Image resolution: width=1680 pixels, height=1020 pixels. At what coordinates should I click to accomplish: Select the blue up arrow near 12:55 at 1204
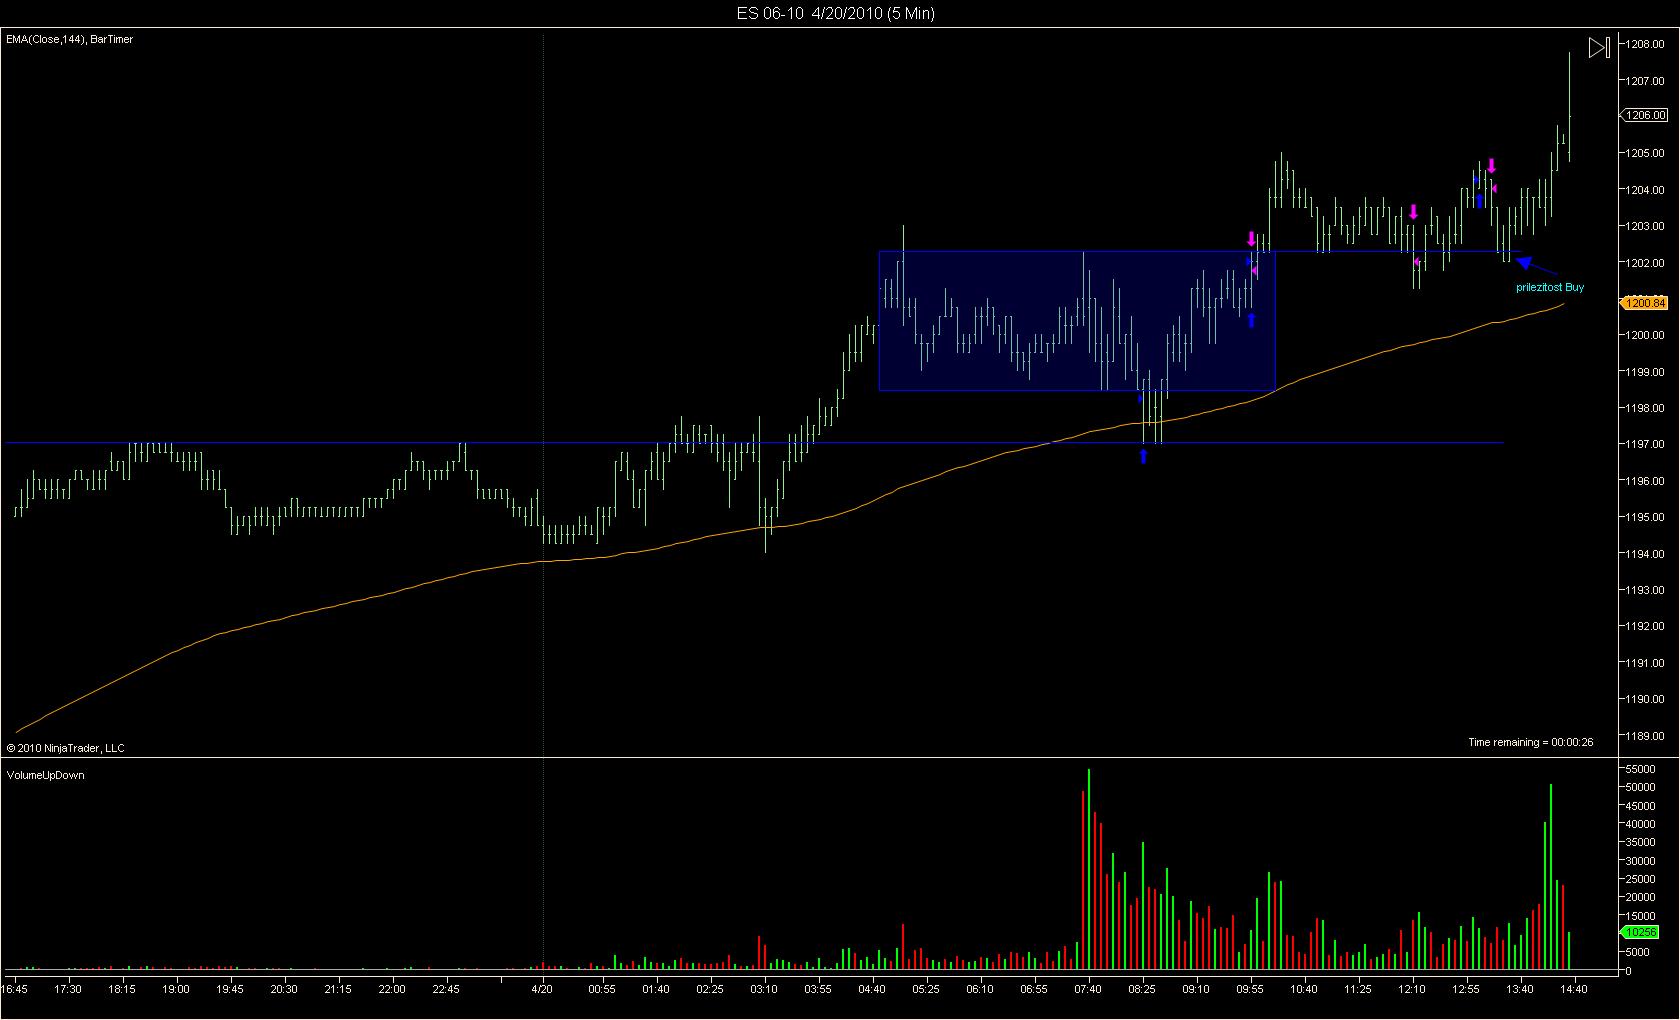[x=1480, y=201]
